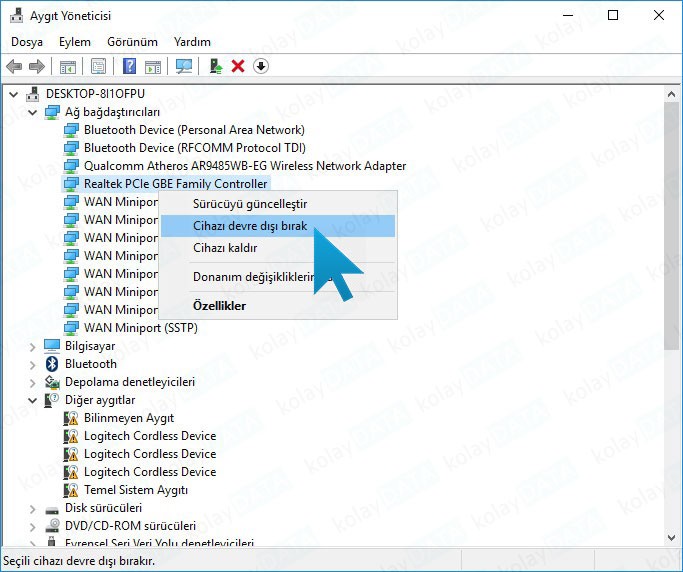This screenshot has height=572, width=683.
Task: Click the Qualcomm Atheros adapter icon
Action: coord(71,166)
